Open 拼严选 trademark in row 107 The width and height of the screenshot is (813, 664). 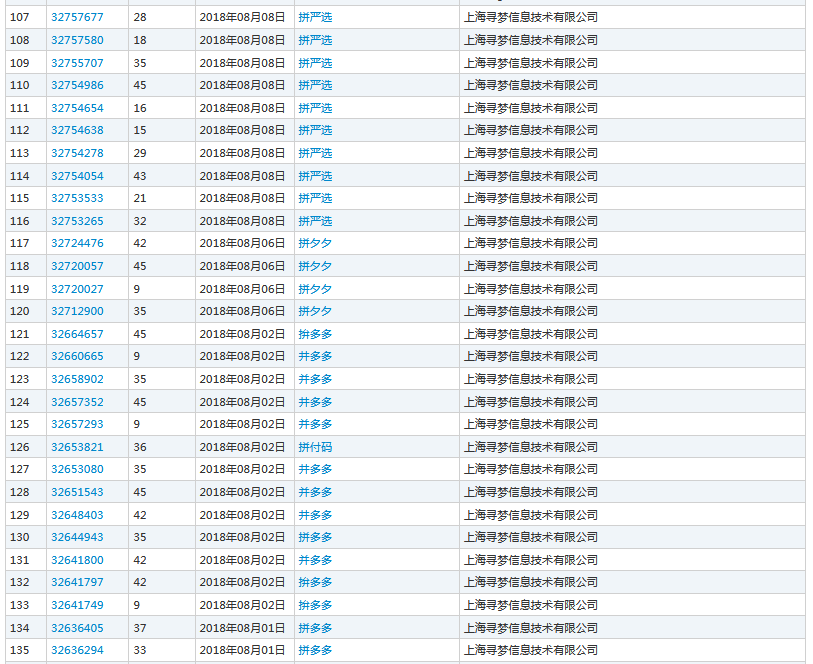315,17
